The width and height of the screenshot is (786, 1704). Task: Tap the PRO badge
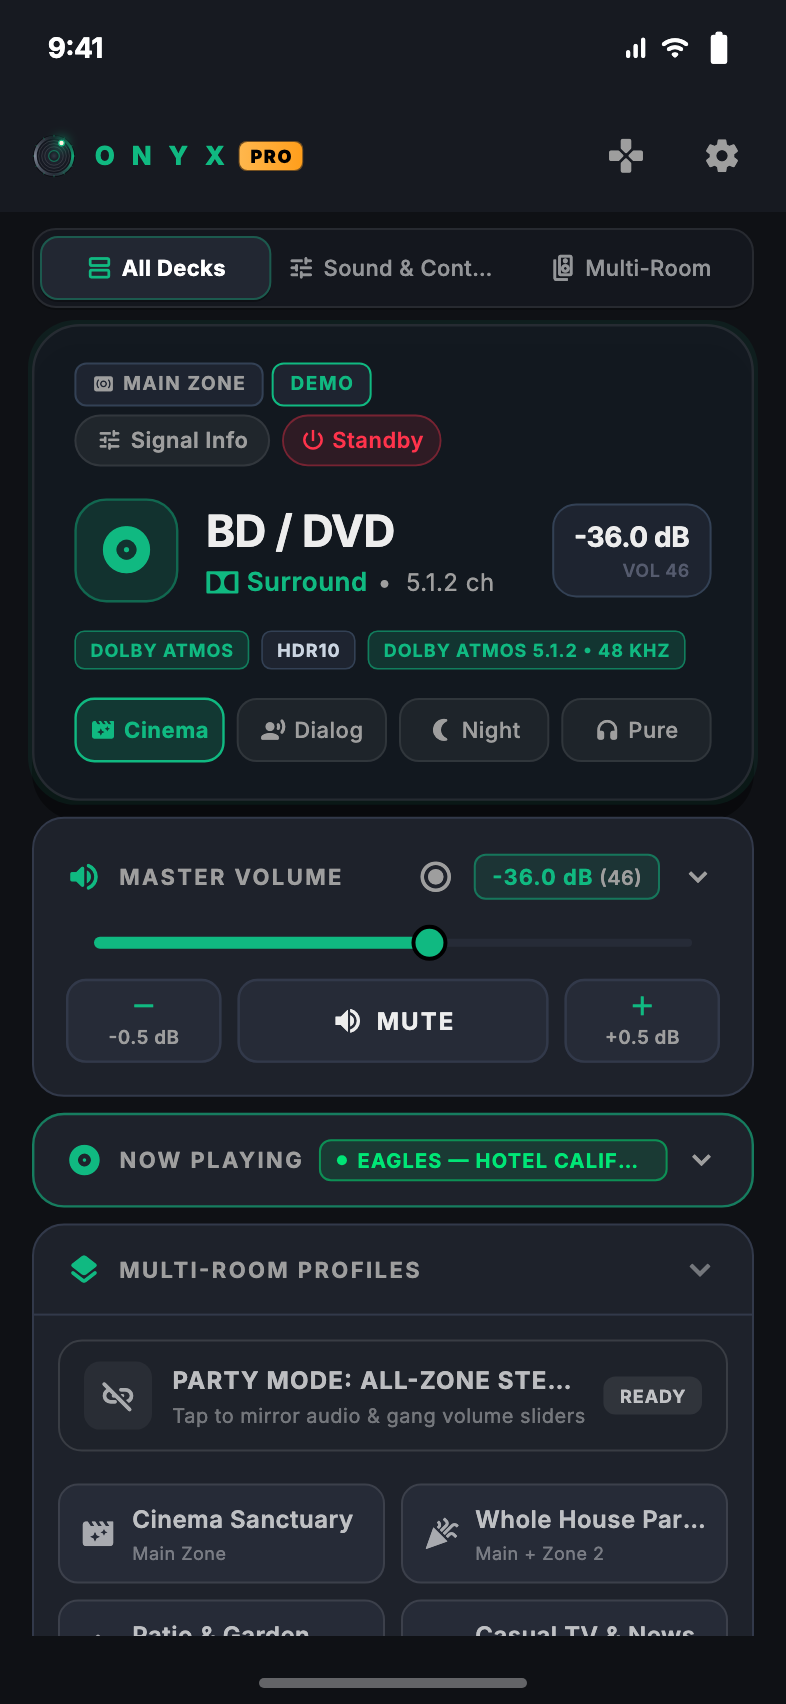click(x=271, y=156)
